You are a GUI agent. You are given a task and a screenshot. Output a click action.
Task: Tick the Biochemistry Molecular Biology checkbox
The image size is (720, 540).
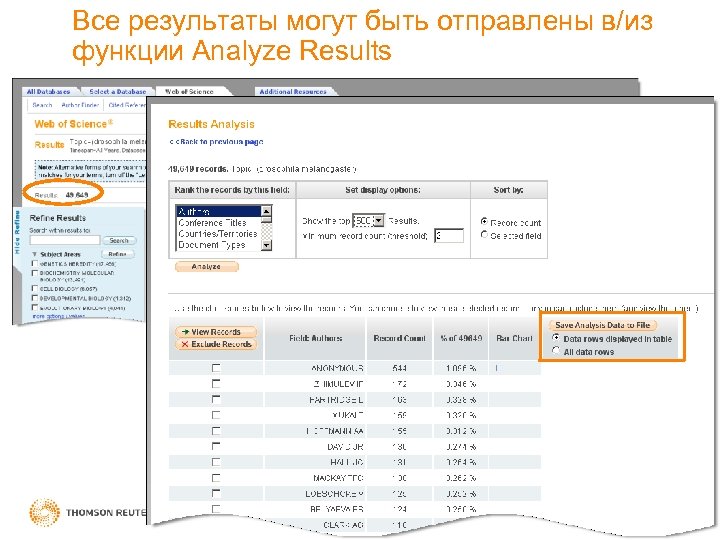34,273
